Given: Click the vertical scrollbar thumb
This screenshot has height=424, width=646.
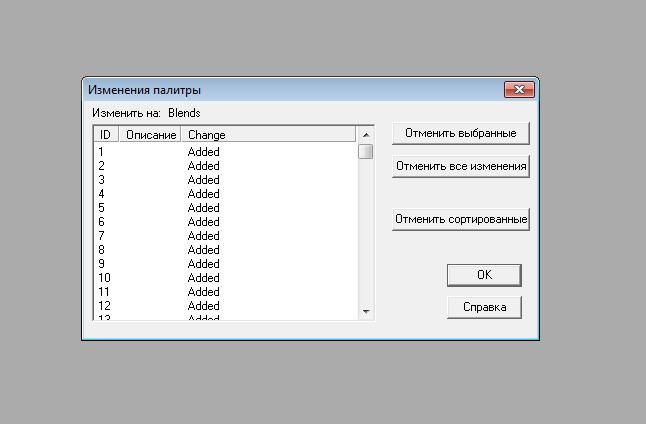Looking at the screenshot, I should pos(366,152).
